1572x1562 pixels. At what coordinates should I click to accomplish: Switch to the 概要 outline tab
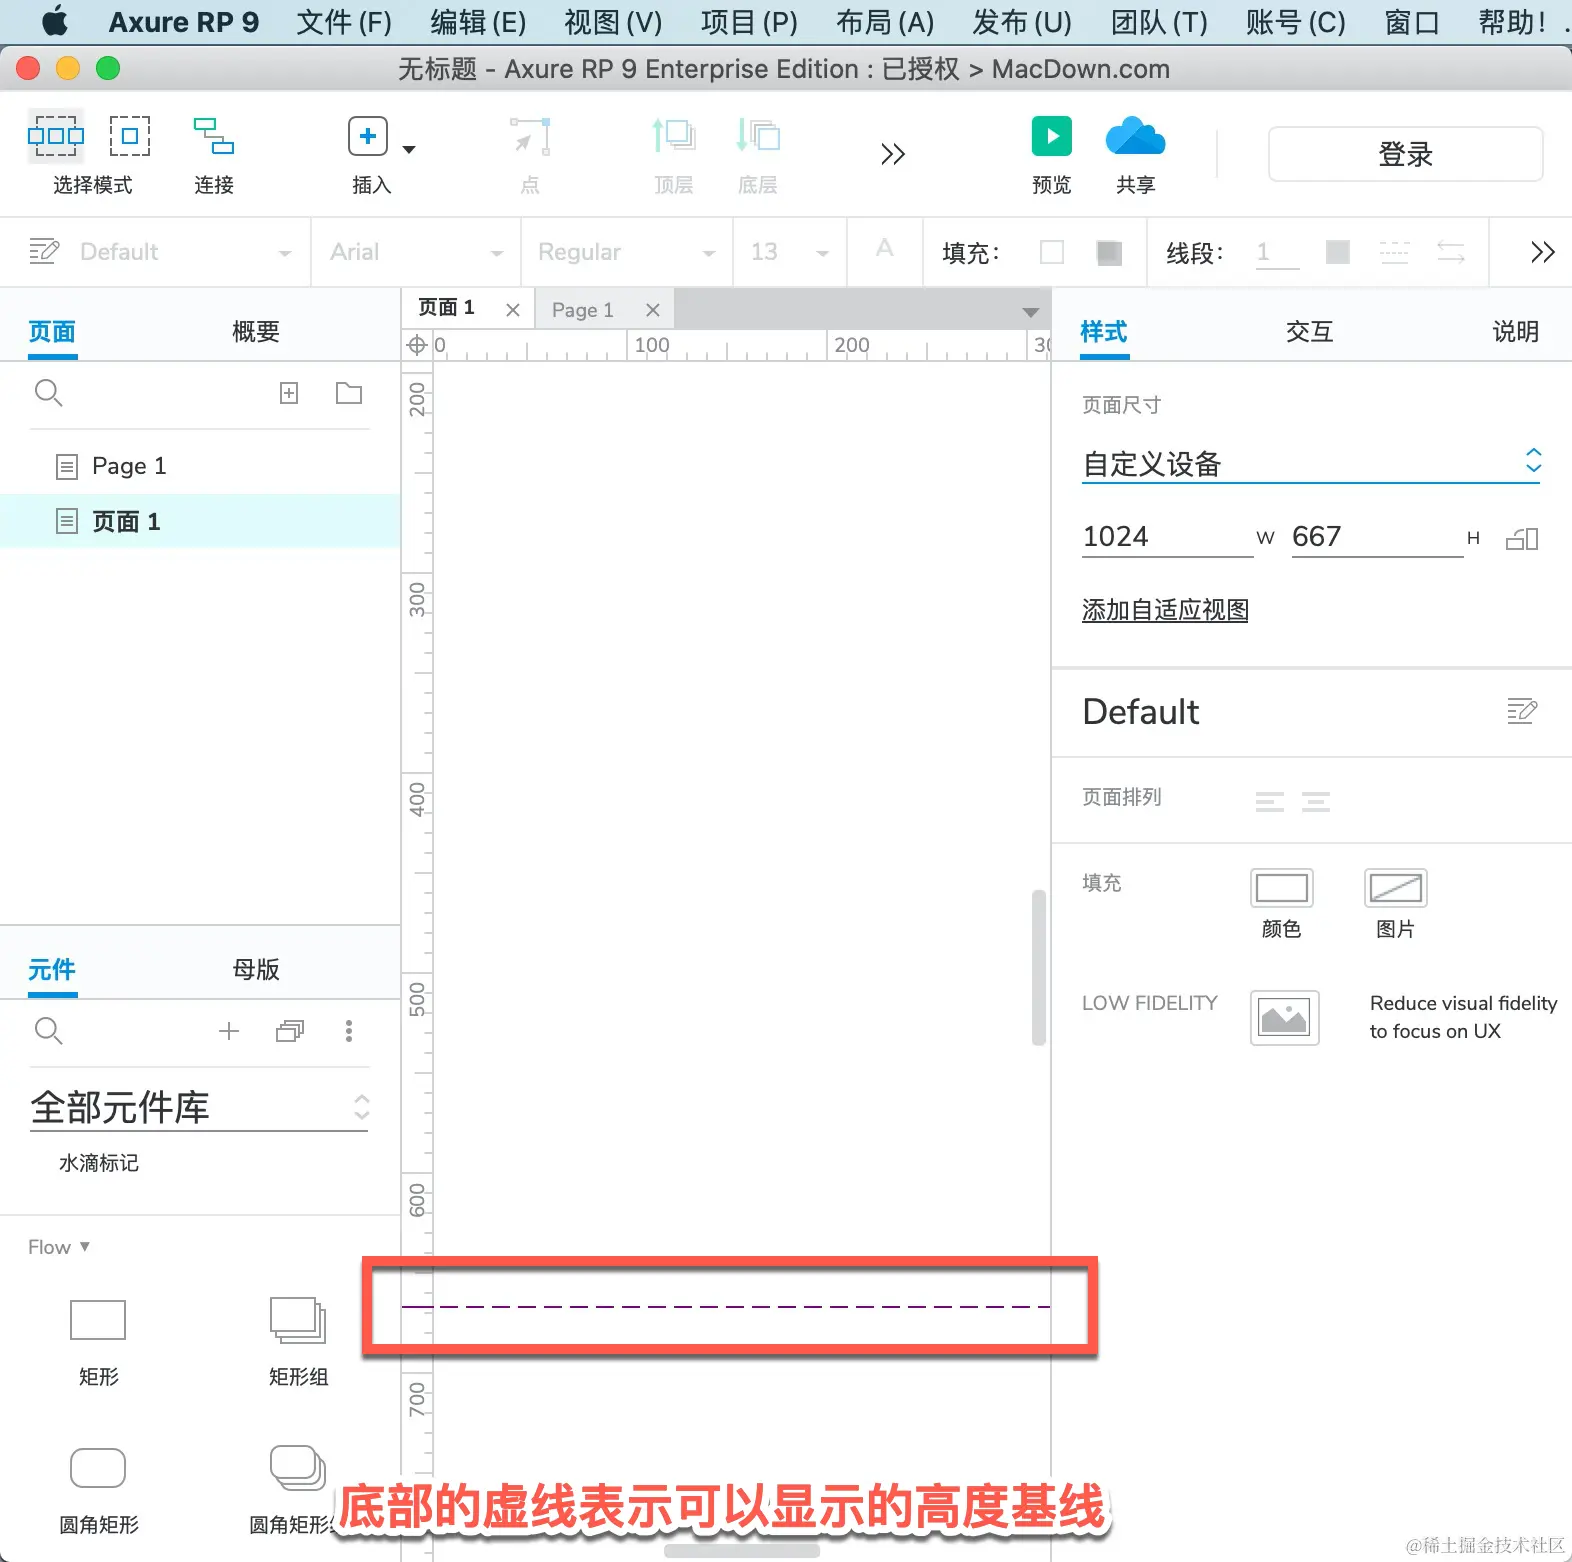click(x=256, y=331)
